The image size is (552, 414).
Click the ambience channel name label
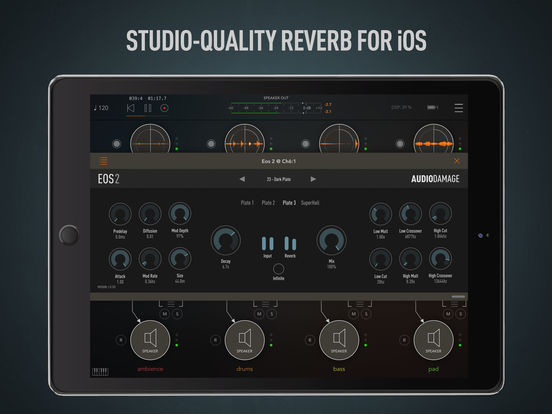click(x=150, y=369)
